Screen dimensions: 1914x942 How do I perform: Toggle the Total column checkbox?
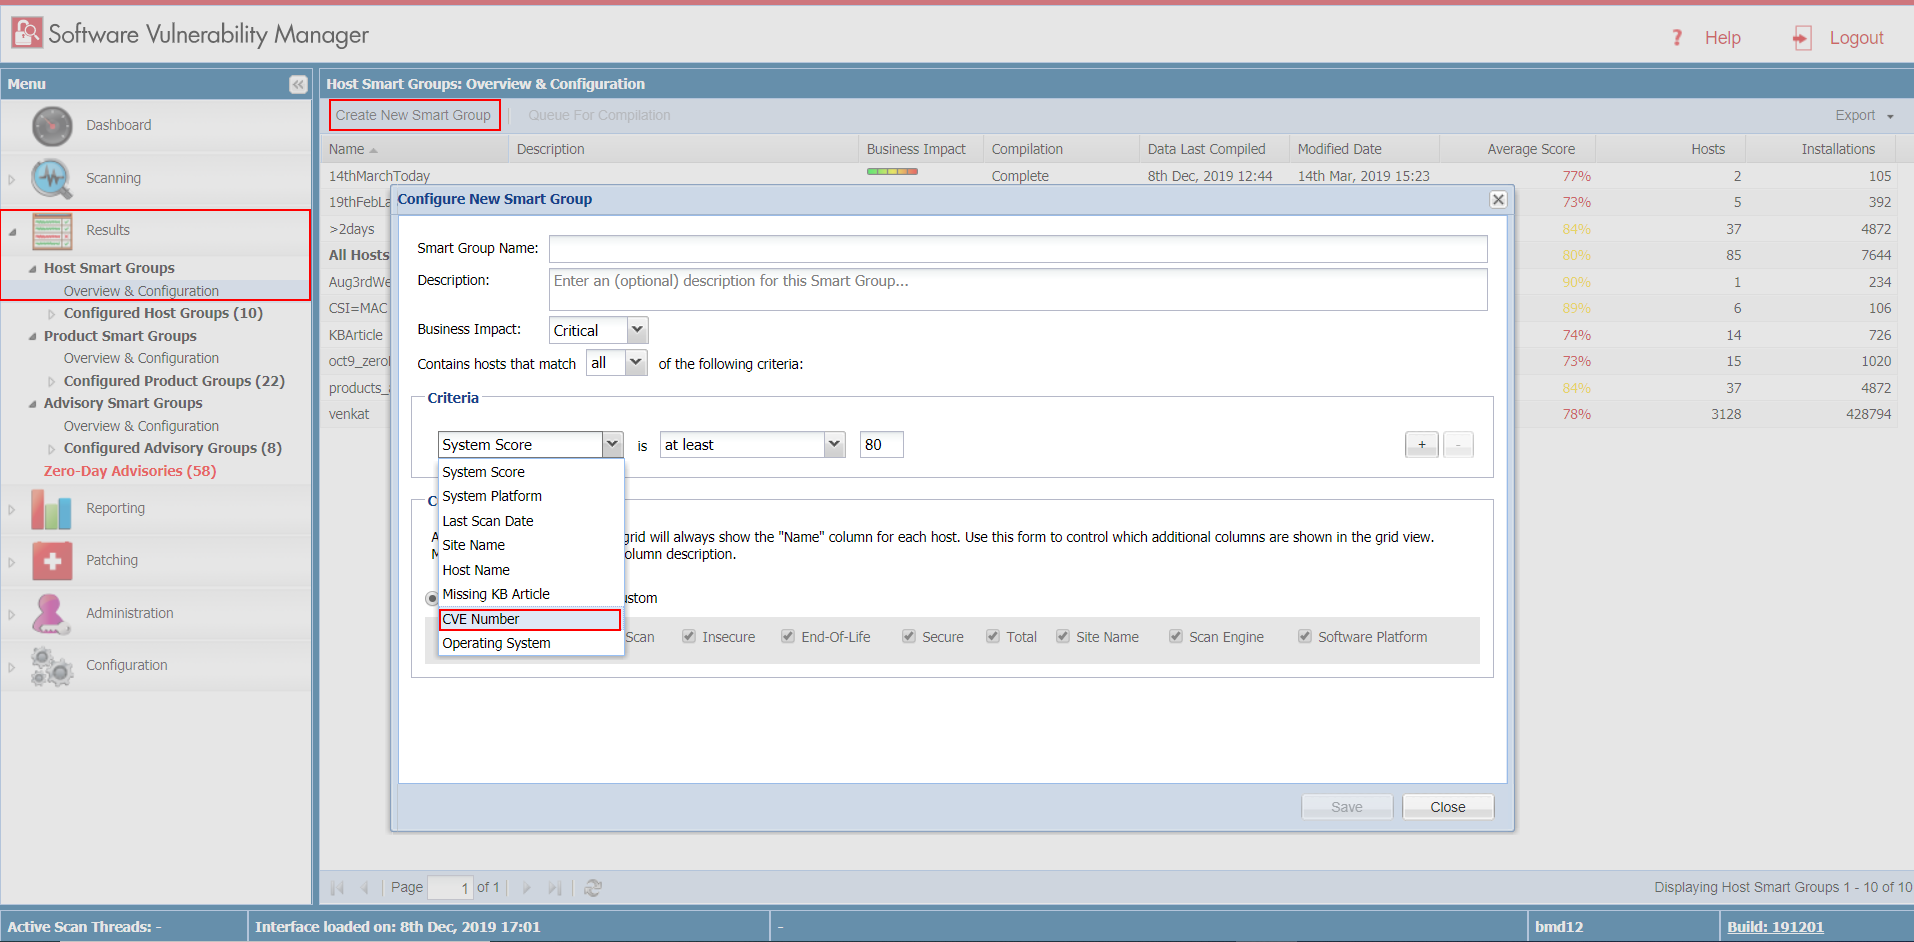pyautogui.click(x=993, y=637)
